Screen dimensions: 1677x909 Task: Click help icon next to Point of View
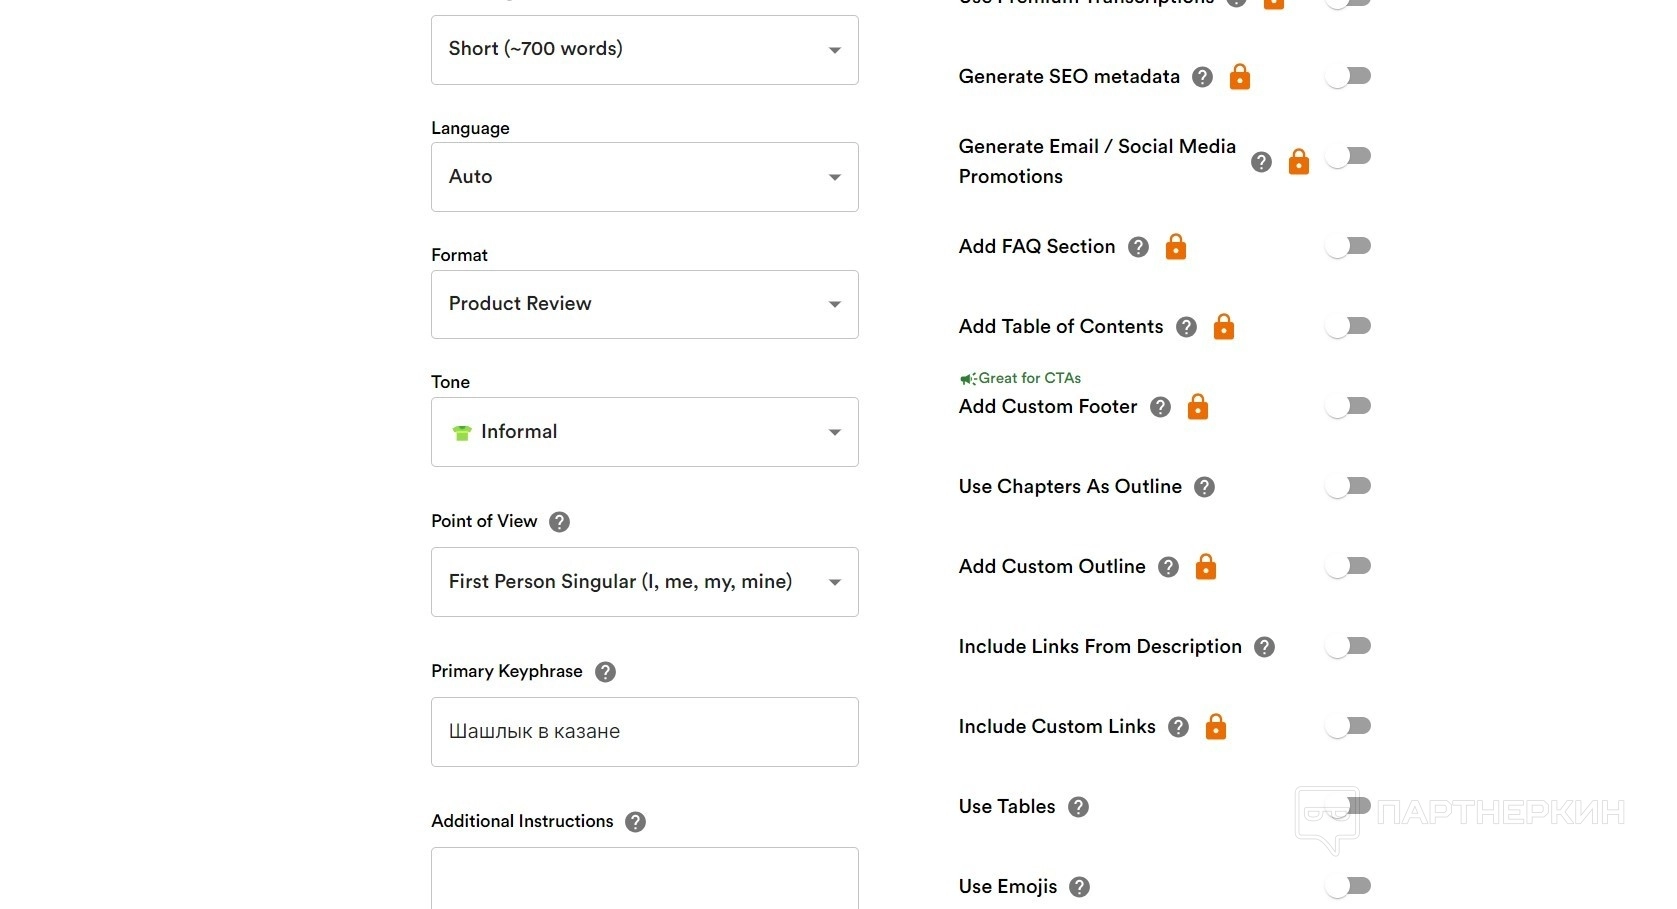pos(560,522)
